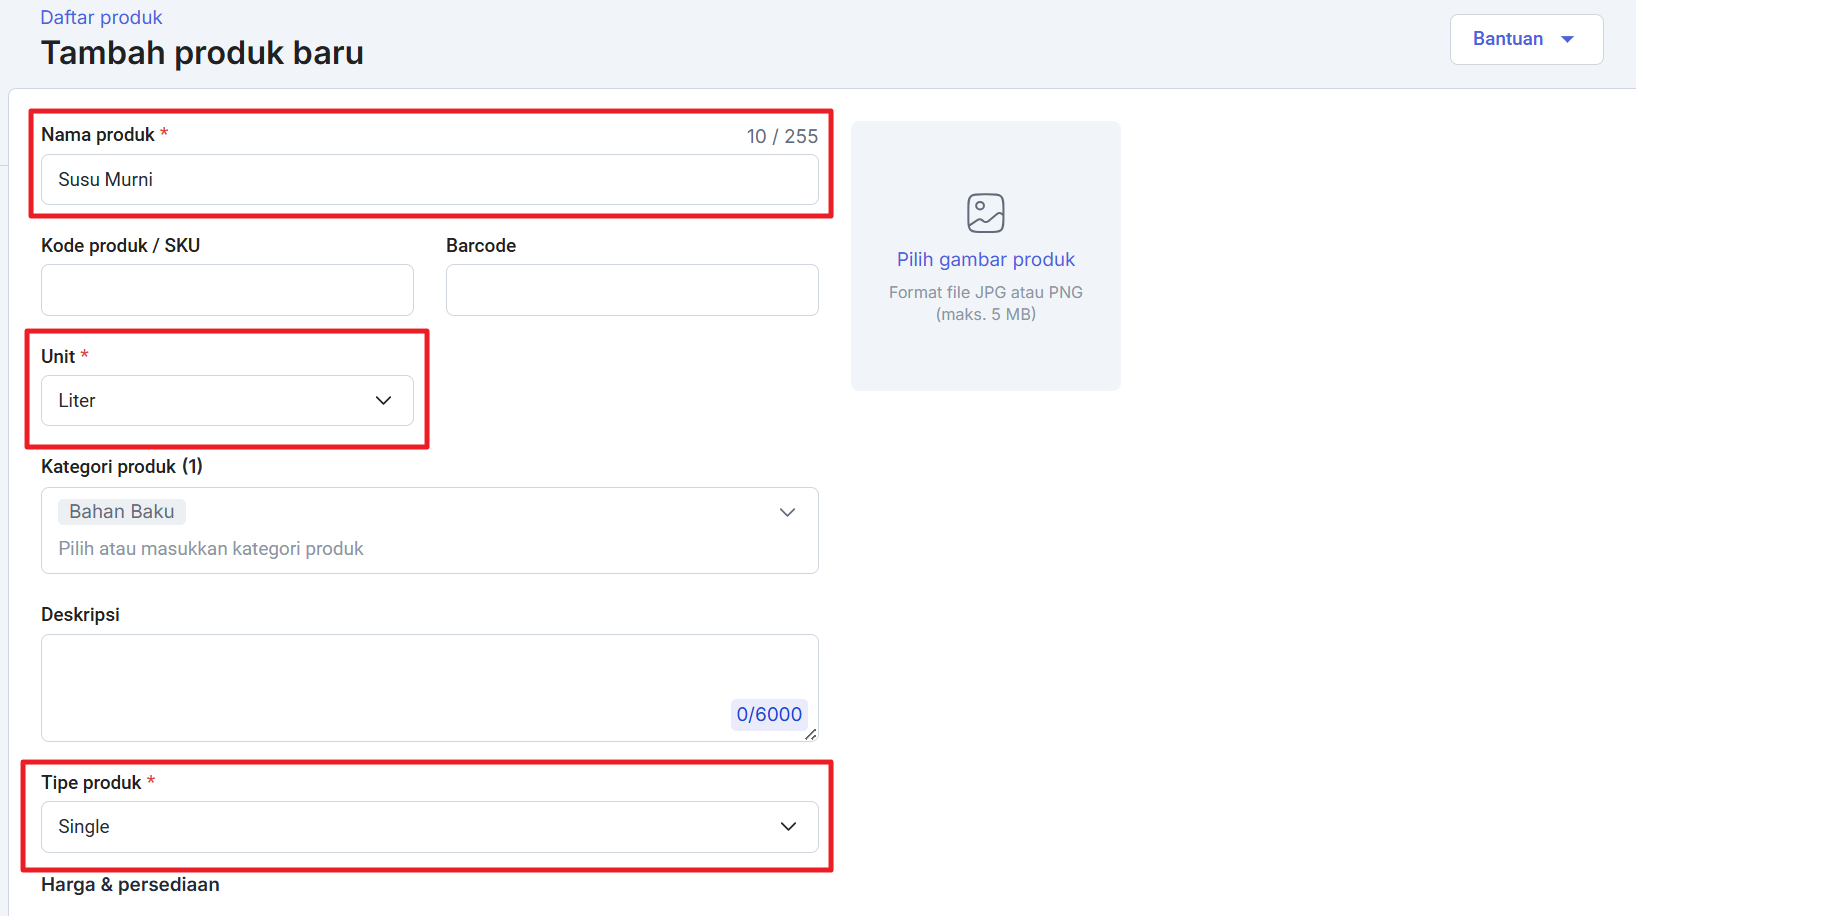
Task: Click into the Kode produk / SKU field
Action: coord(227,290)
